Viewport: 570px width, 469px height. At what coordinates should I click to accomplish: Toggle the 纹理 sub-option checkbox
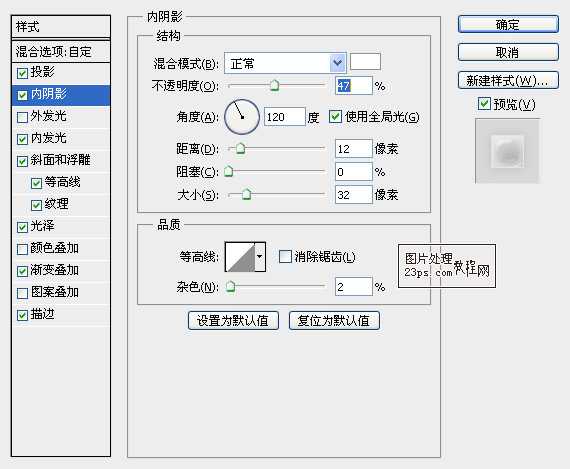click(x=36, y=205)
